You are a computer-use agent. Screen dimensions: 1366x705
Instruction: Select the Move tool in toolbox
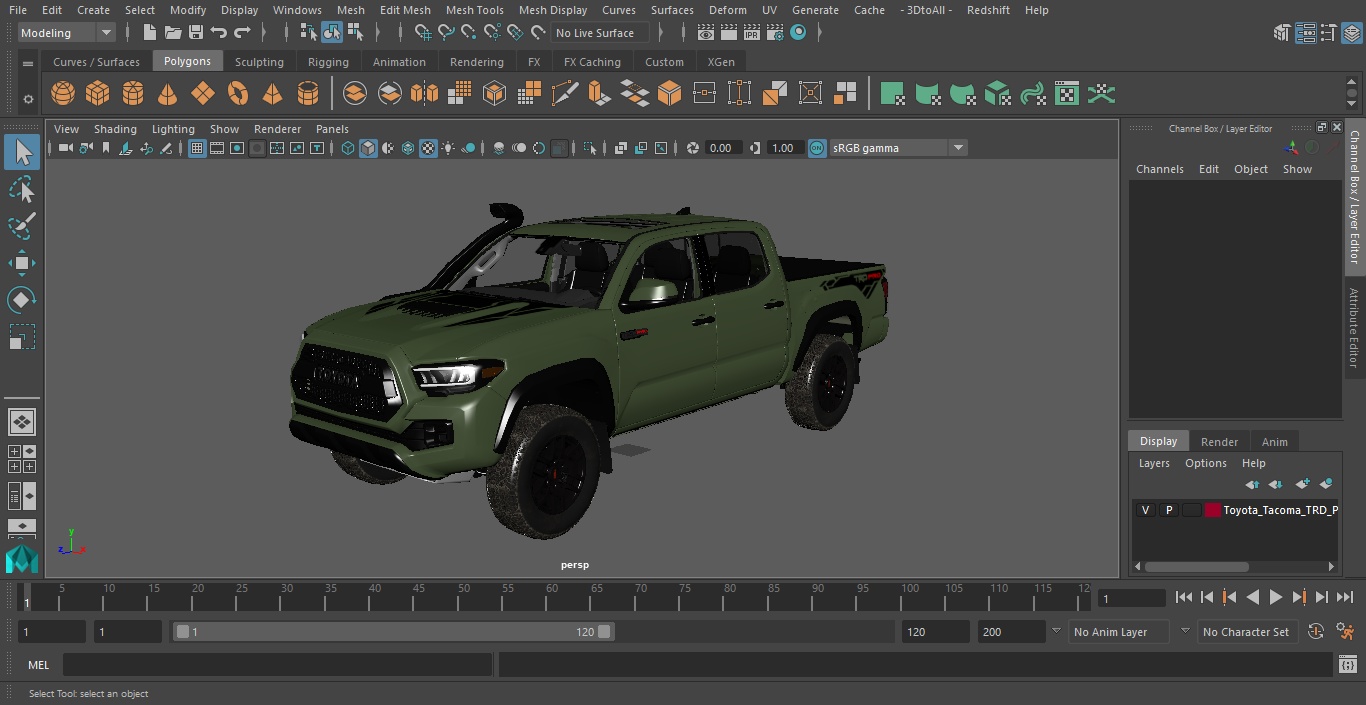(x=22, y=264)
